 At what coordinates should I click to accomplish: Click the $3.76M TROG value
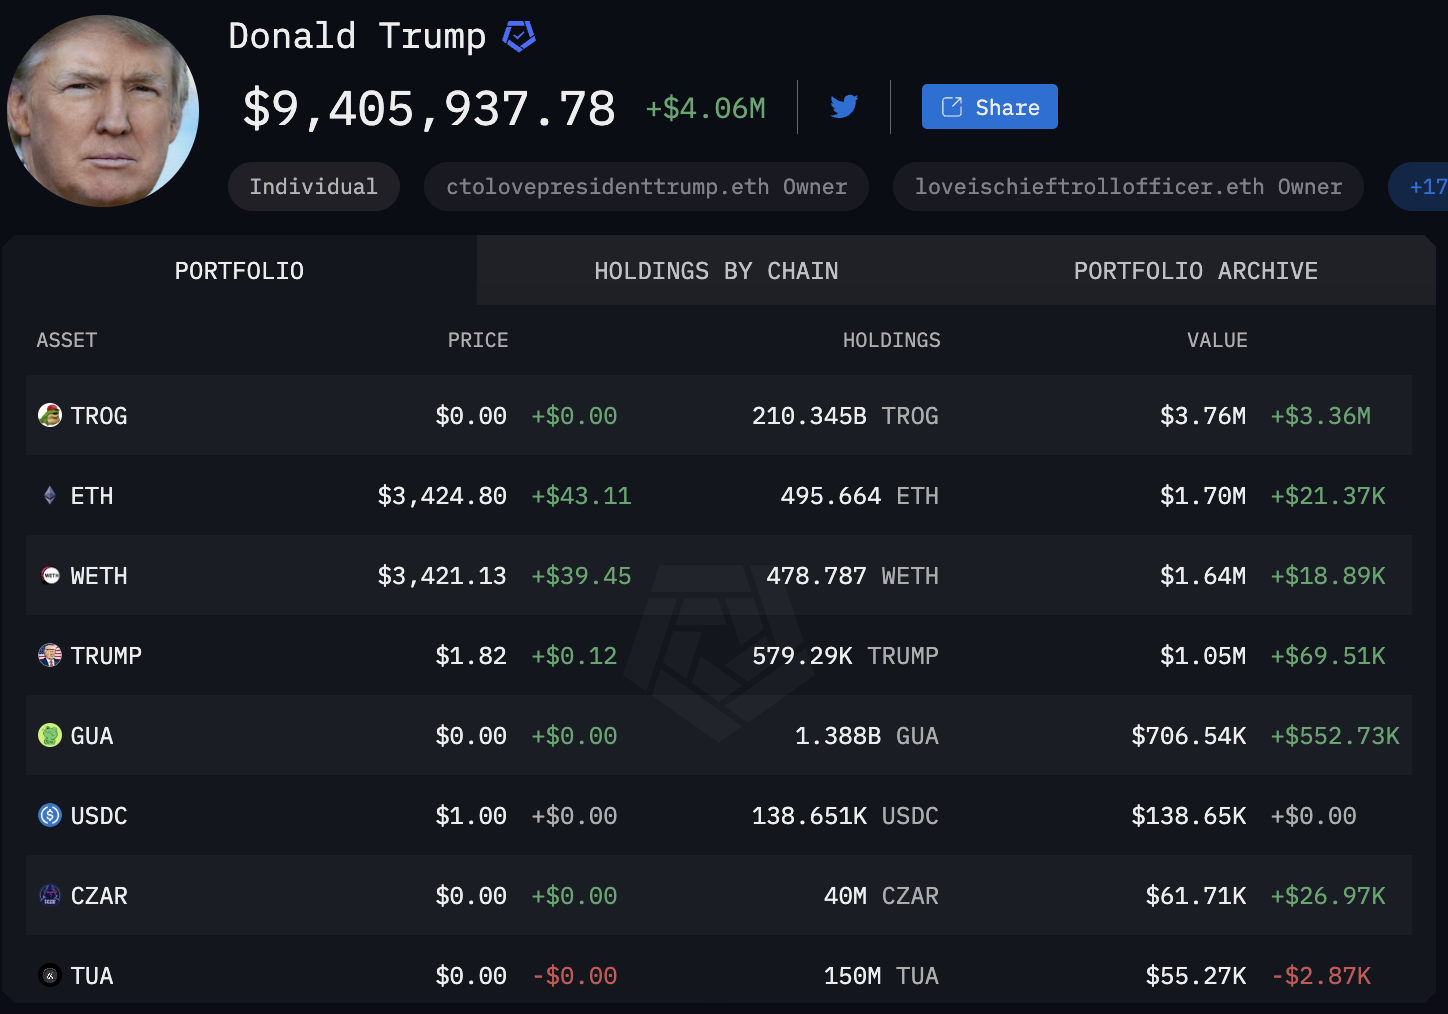pos(1203,416)
